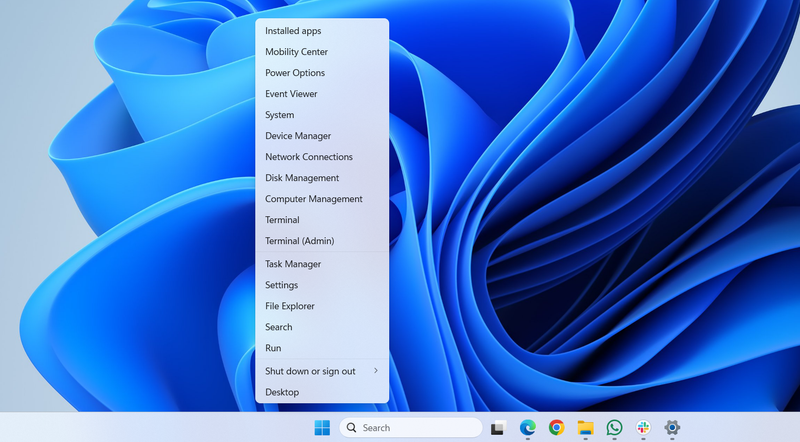Switch to WhatsApp in the taskbar

614,428
